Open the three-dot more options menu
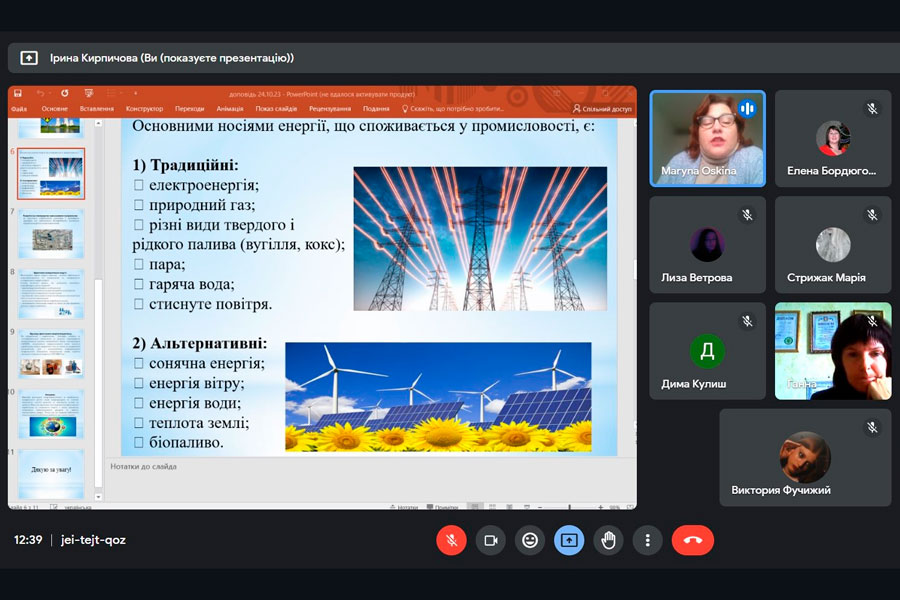Screen dimensions: 900x600 click(x=648, y=540)
